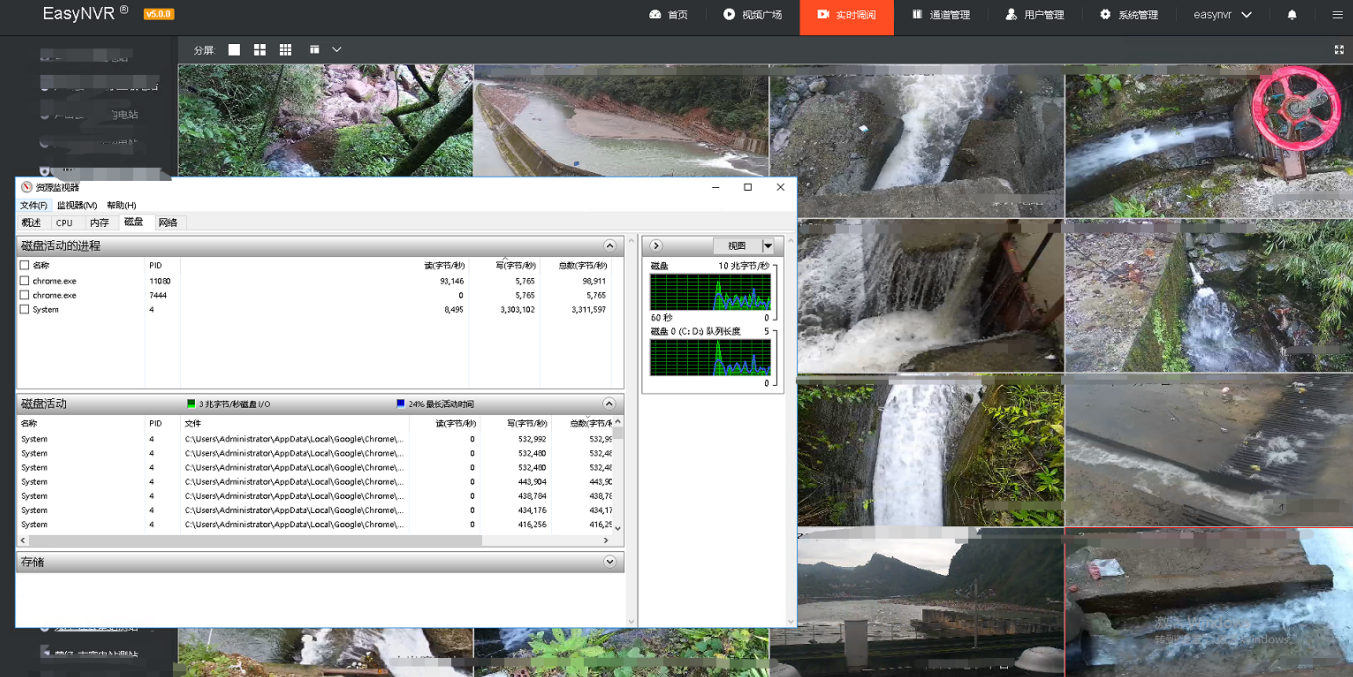Click the disk activity horizontal scrollbar thumb
1353x677 pixels.
pyautogui.click(x=256, y=541)
